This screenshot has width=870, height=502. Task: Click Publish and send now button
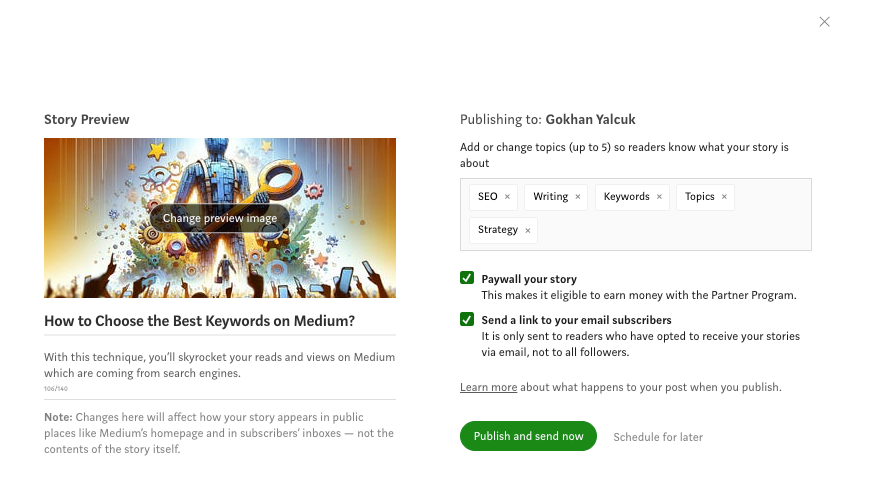528,436
